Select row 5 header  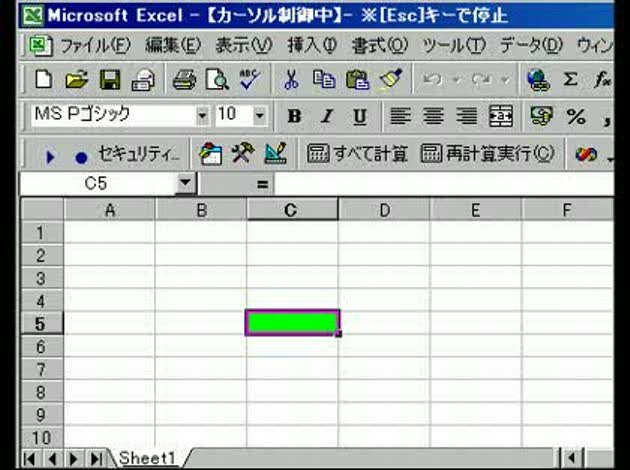pos(42,324)
